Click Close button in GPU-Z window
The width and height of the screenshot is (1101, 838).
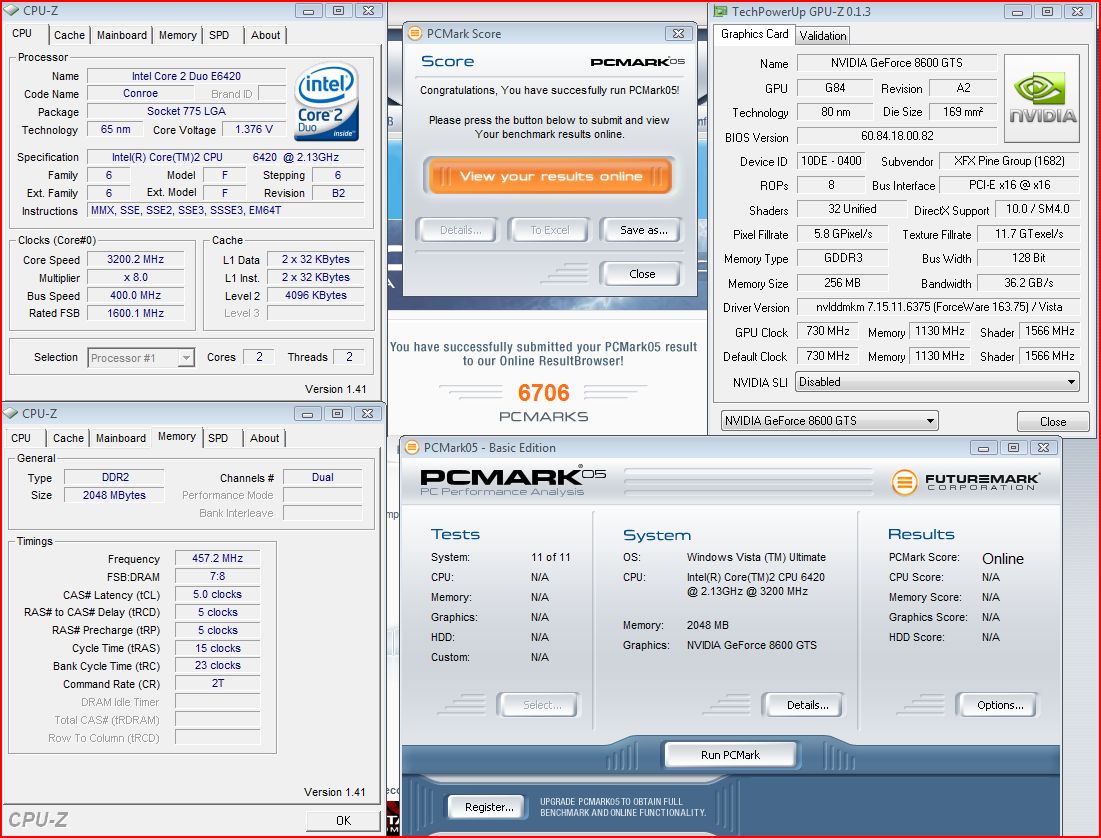1053,421
